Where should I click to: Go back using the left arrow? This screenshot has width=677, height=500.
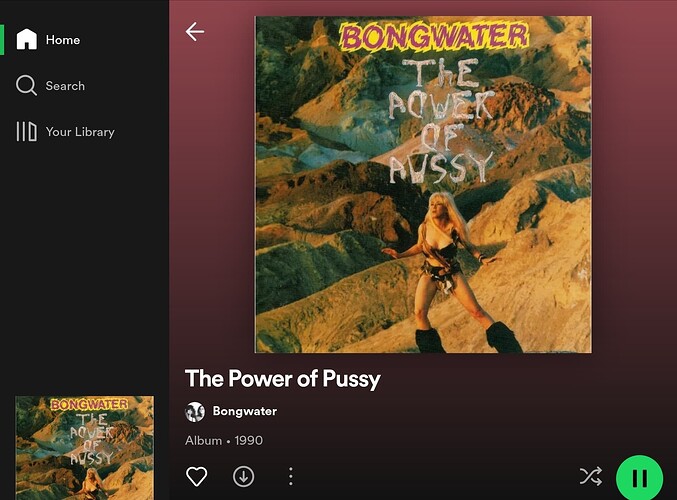(x=195, y=32)
